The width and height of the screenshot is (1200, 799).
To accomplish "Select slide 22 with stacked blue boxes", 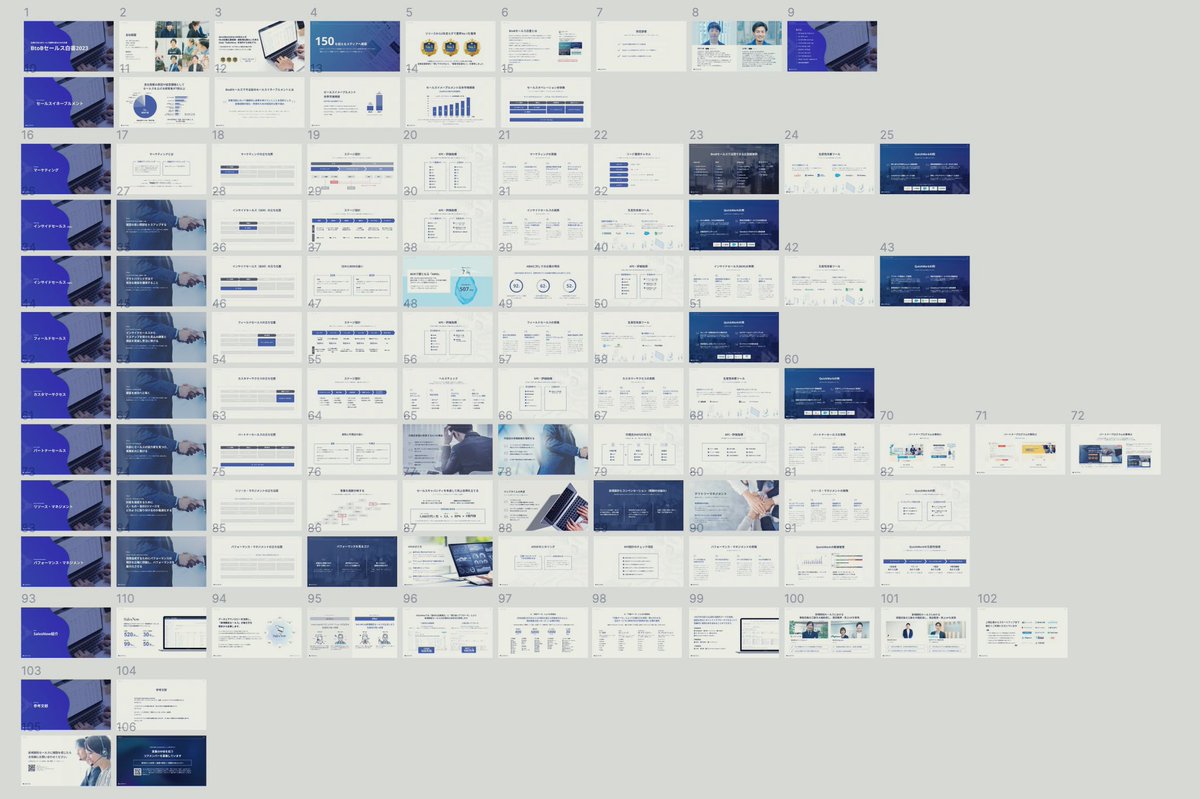I will point(640,168).
